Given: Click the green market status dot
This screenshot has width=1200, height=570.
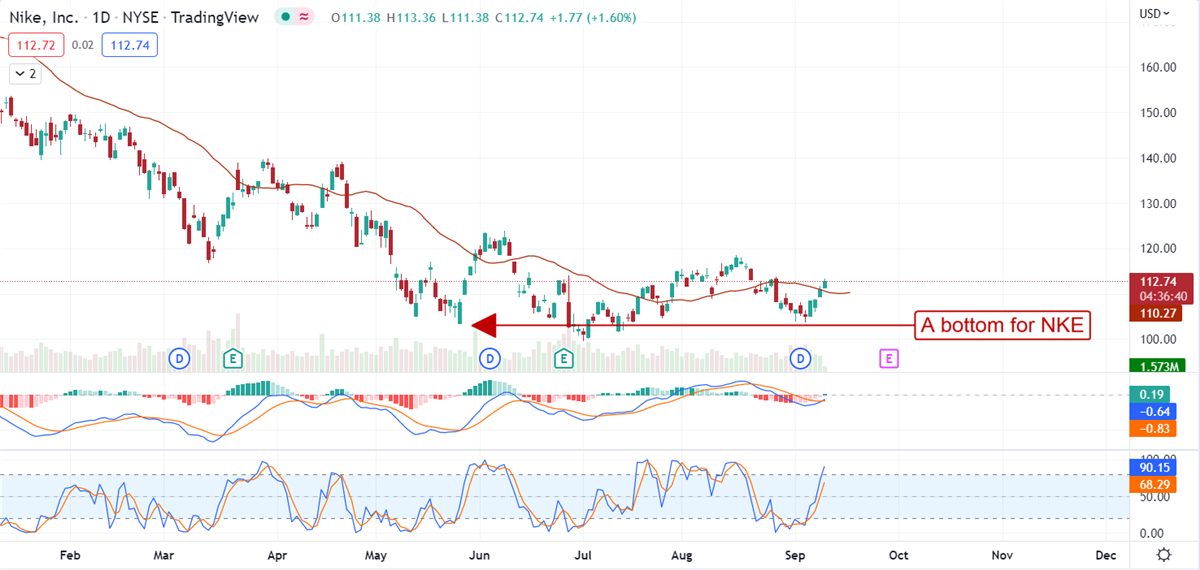Looking at the screenshot, I should 287,17.
